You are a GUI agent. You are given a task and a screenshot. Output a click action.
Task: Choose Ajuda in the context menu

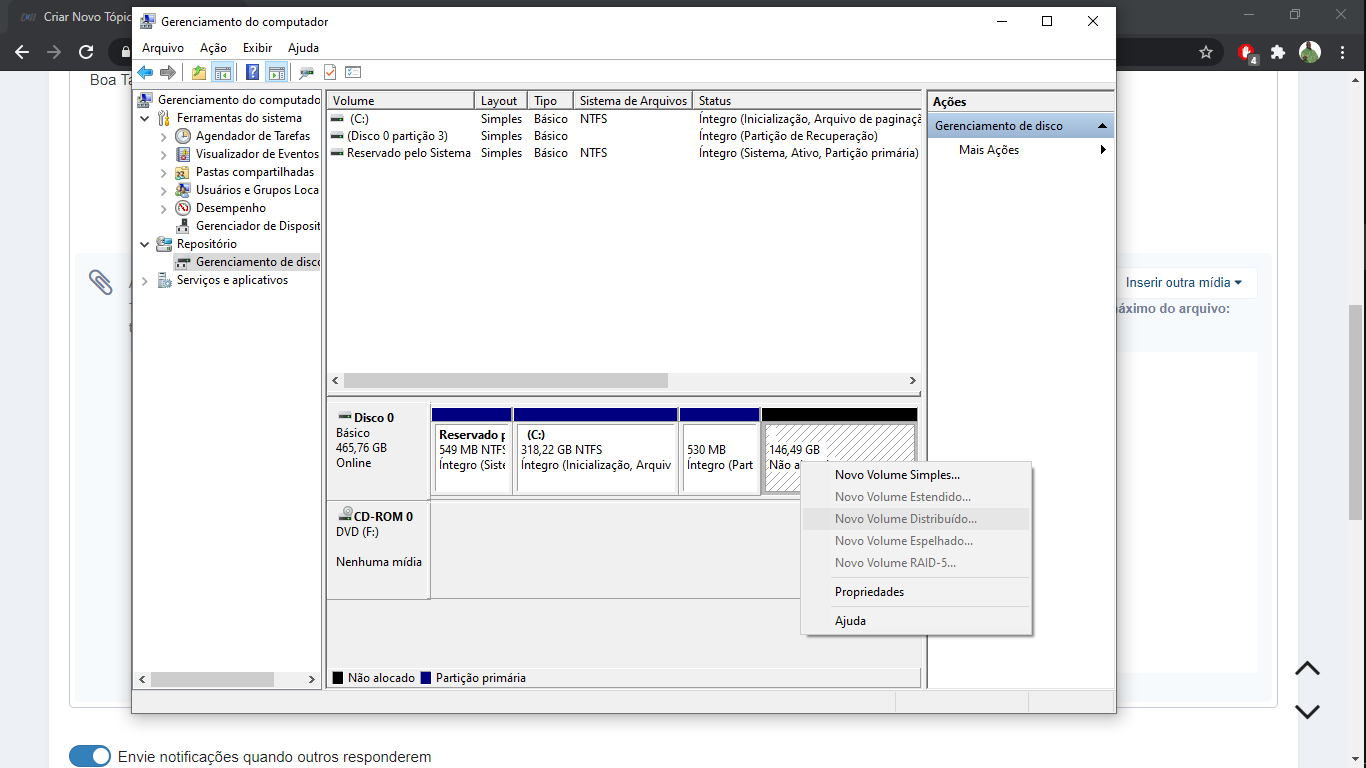916,621
